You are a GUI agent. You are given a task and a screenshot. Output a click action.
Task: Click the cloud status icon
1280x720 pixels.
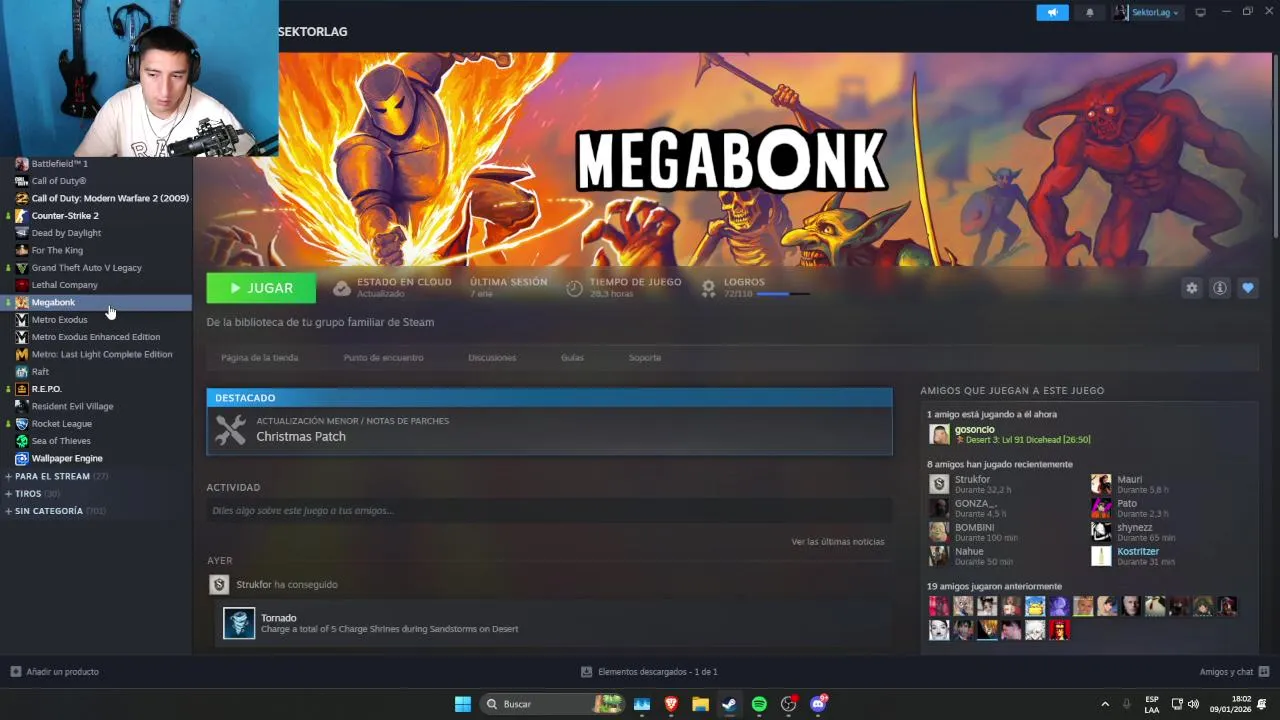(x=342, y=288)
